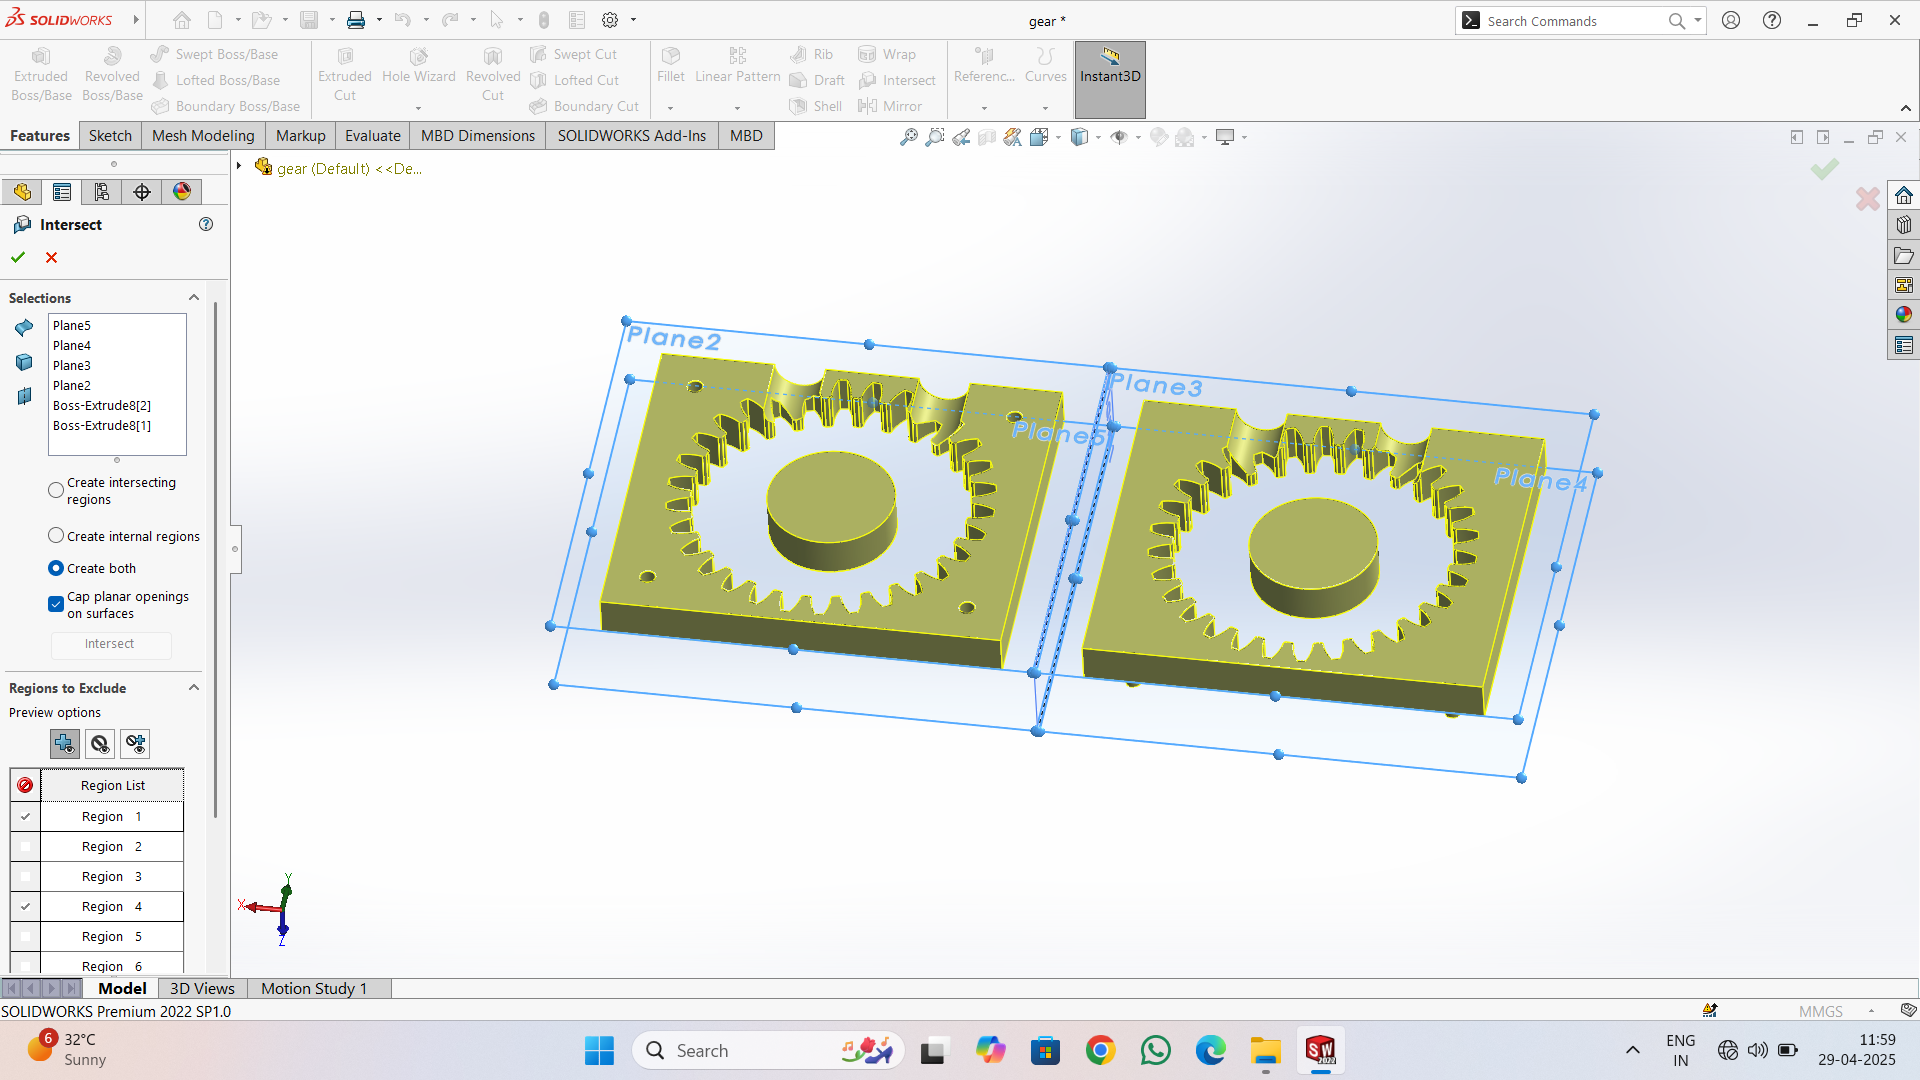This screenshot has width=1920, height=1080.
Task: Open Search Commands dropdown arrow
Action: click(x=1698, y=20)
